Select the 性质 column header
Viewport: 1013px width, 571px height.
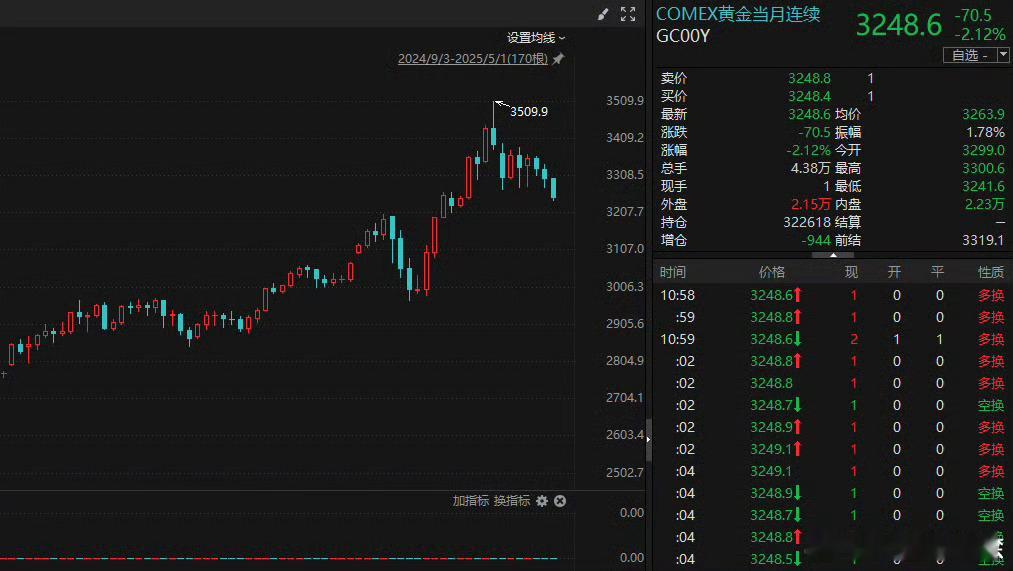click(x=991, y=273)
